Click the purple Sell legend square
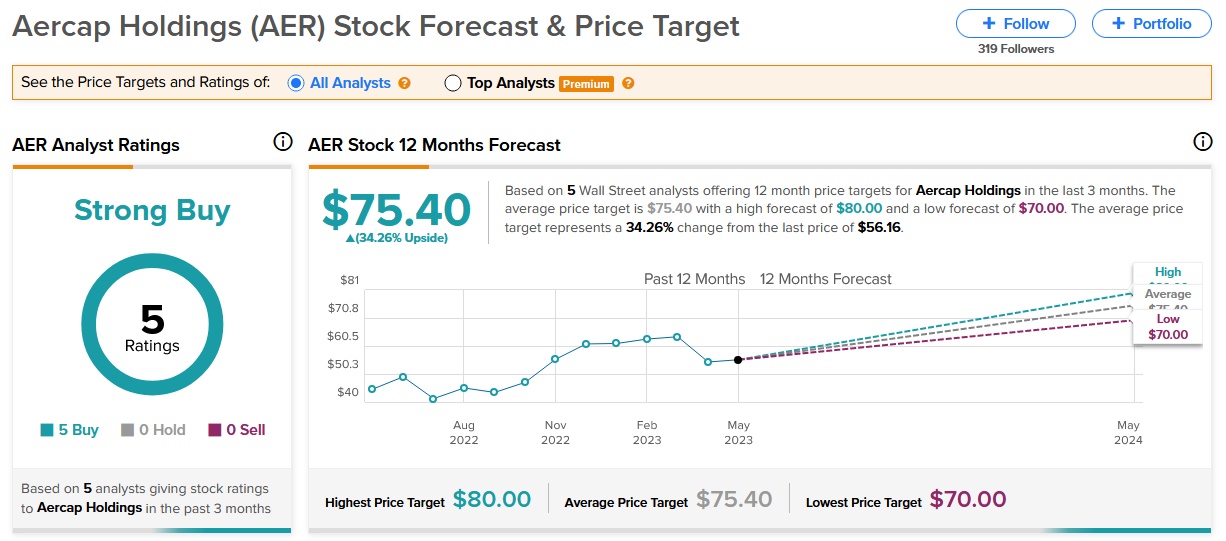The image size is (1226, 541). click(214, 430)
